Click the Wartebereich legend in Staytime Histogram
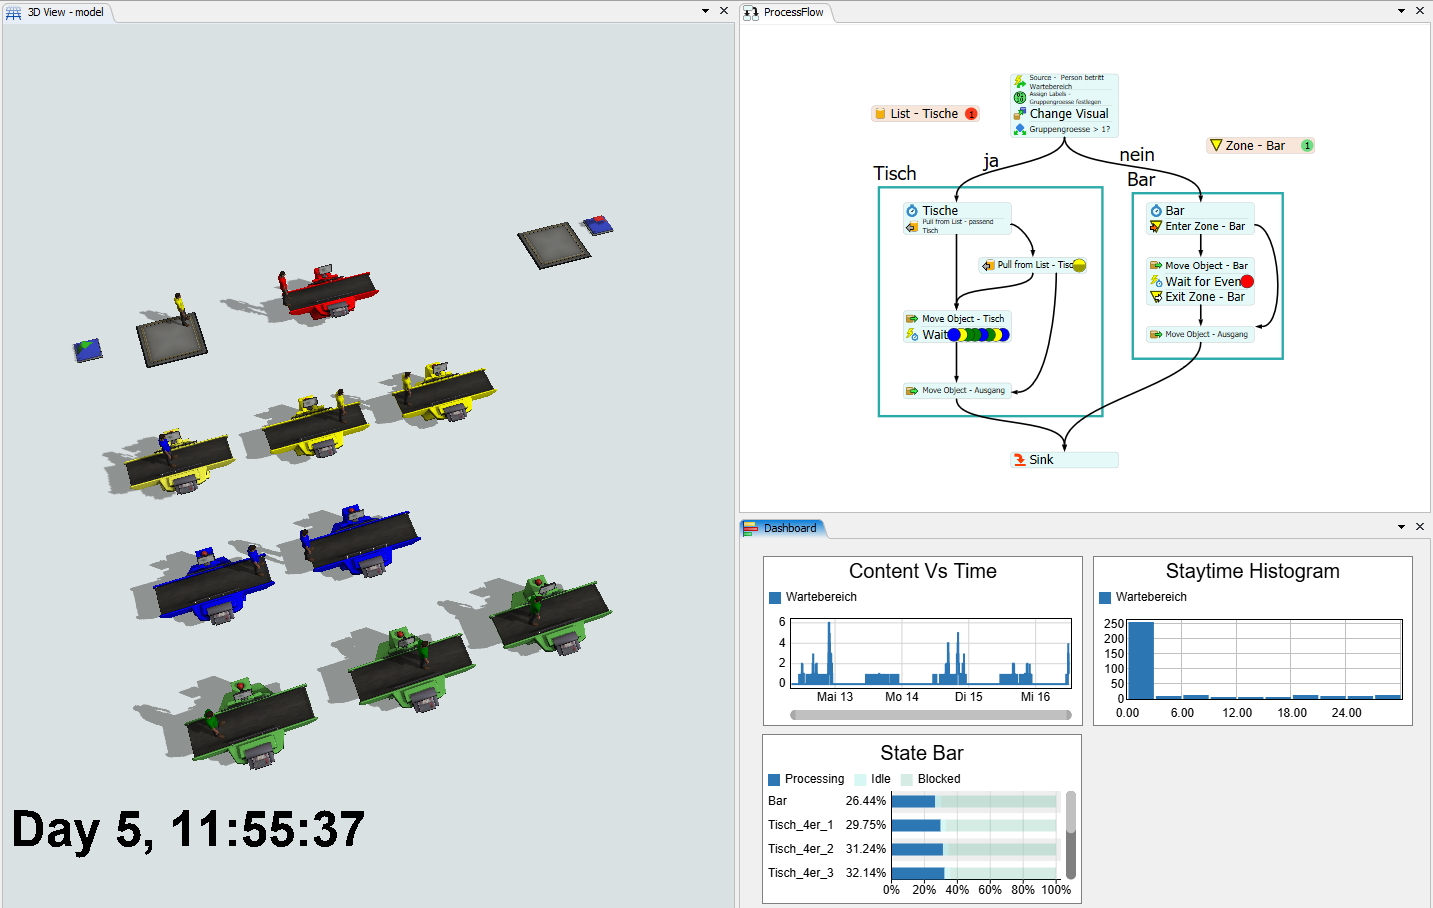The image size is (1433, 908). [1143, 597]
